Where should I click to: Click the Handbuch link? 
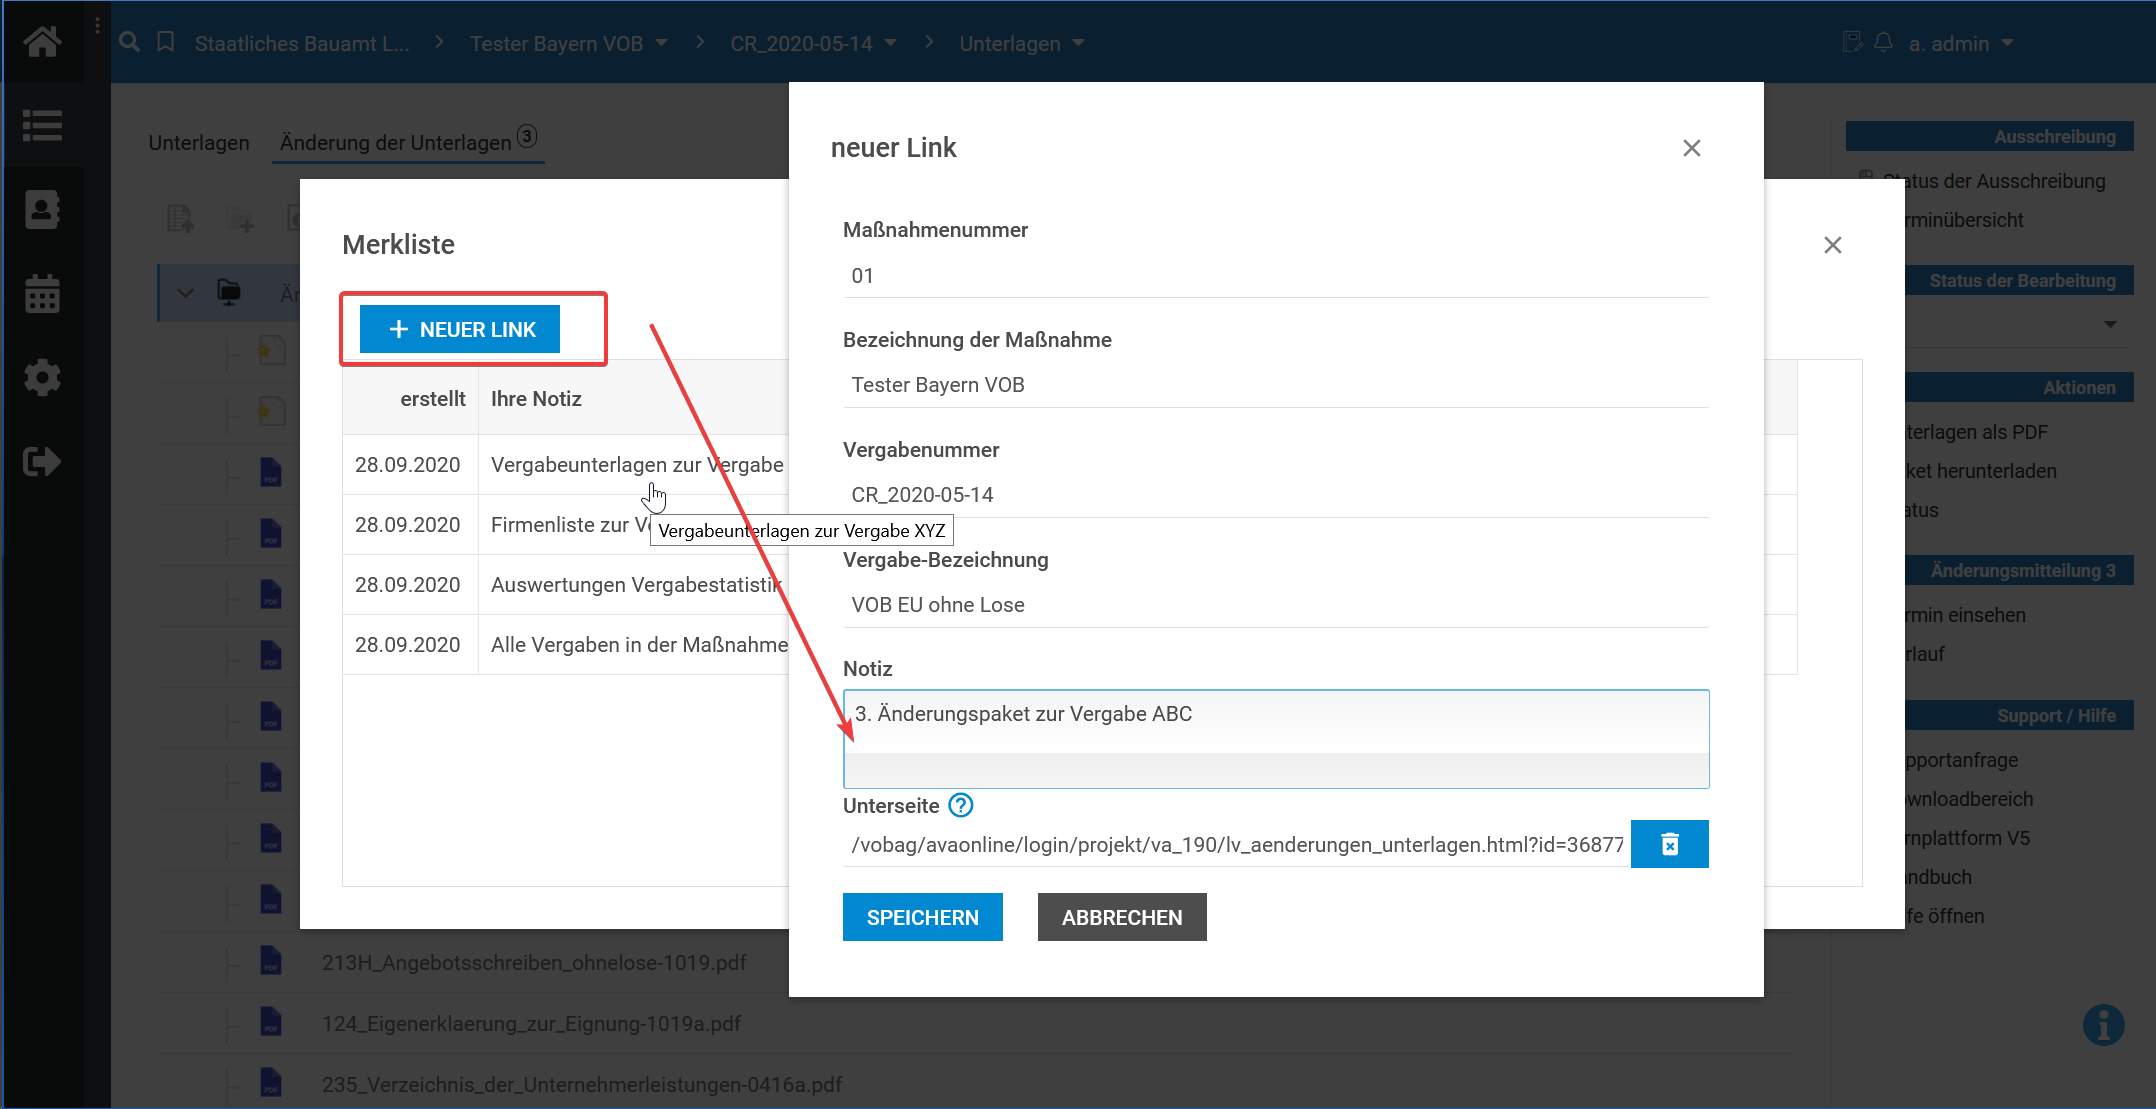click(1939, 877)
